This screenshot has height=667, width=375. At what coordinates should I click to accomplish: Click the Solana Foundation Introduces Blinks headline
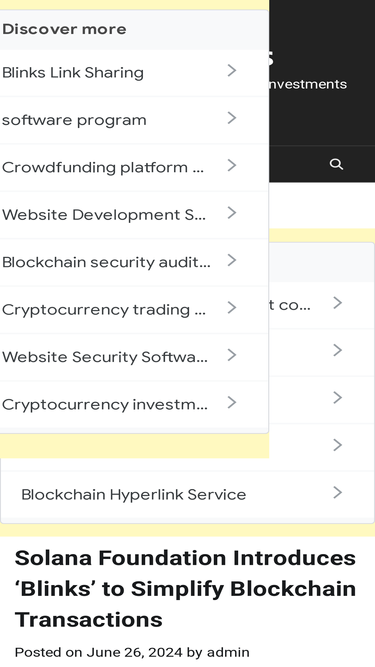pyautogui.click(x=185, y=589)
